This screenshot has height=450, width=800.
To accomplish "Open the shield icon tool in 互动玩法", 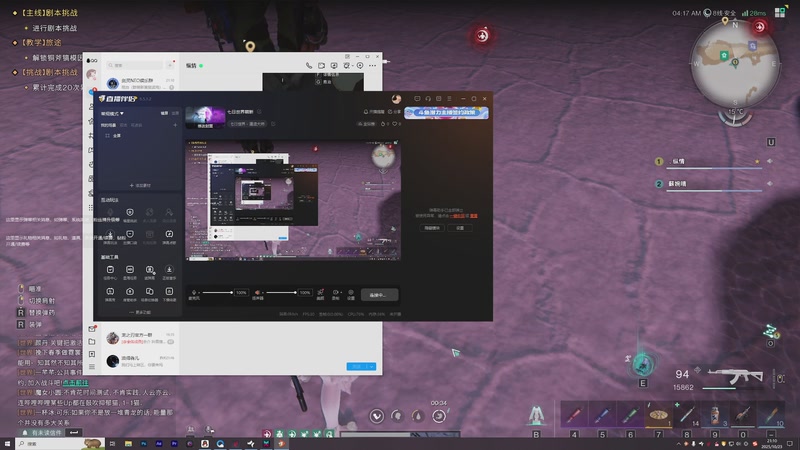I will click(x=130, y=214).
